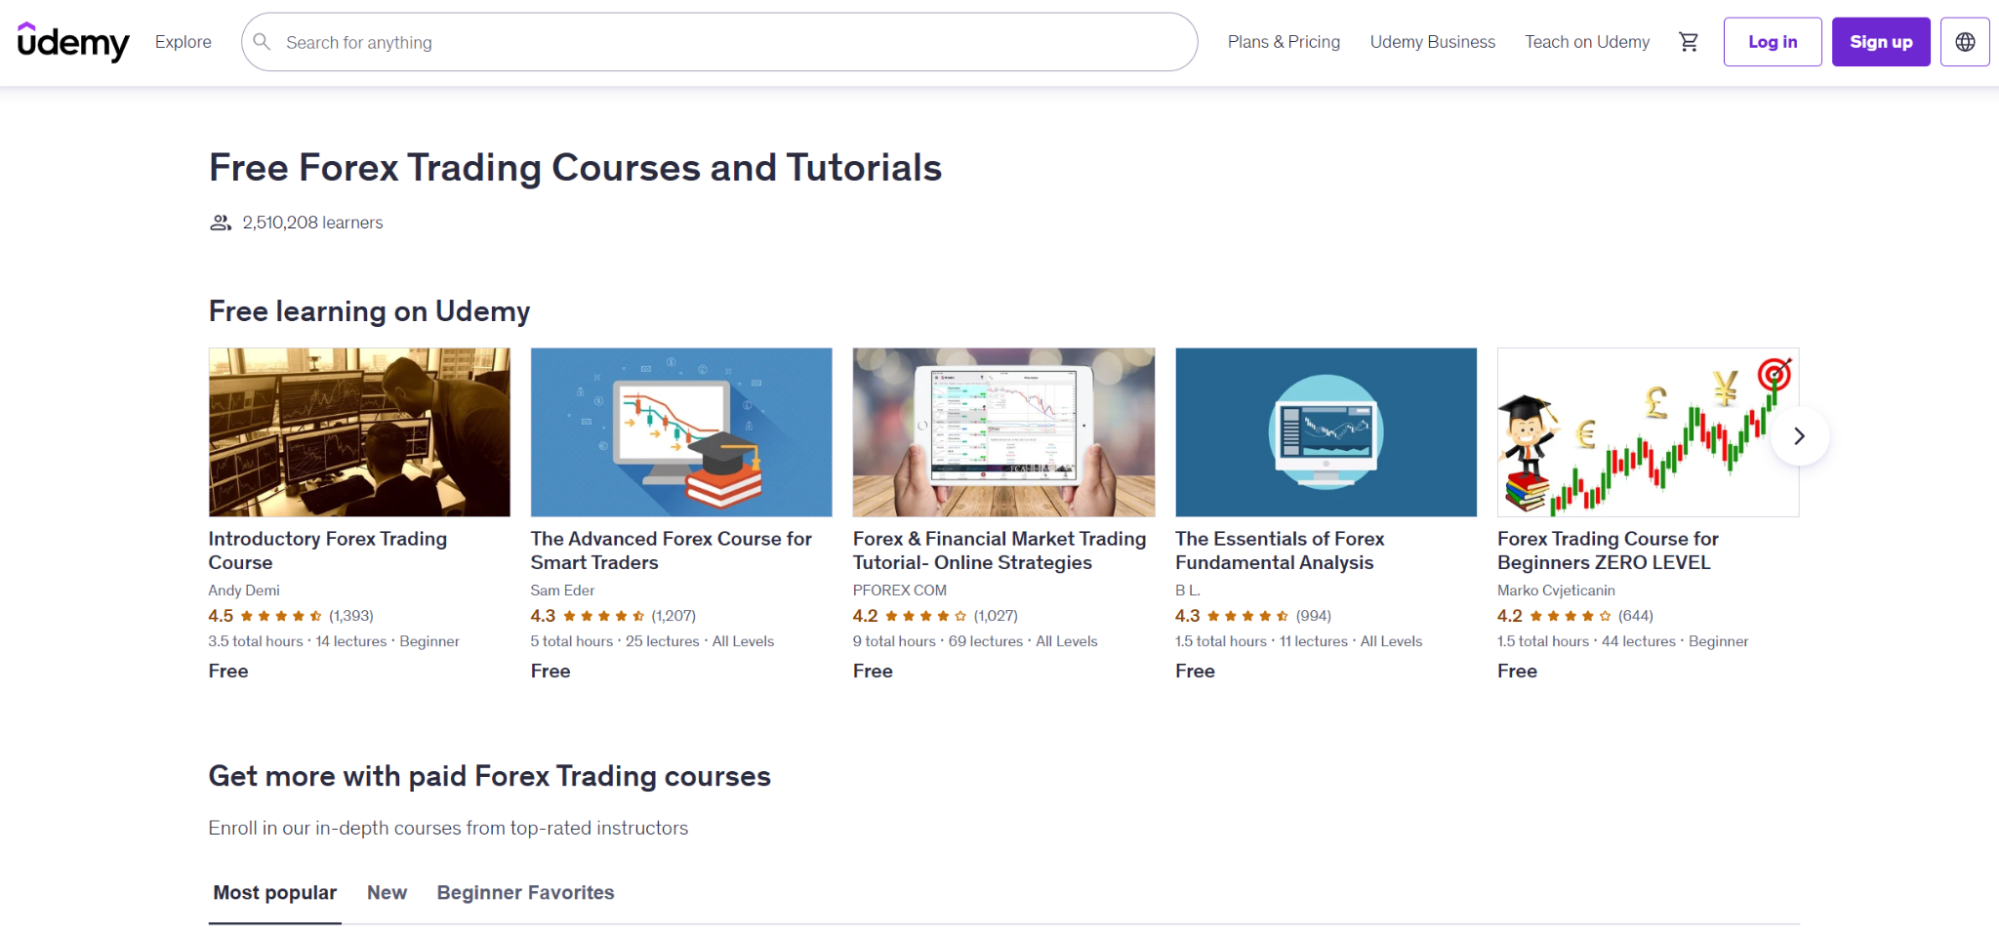Open Explore menu
The height and width of the screenshot is (933, 1999).
coord(183,42)
